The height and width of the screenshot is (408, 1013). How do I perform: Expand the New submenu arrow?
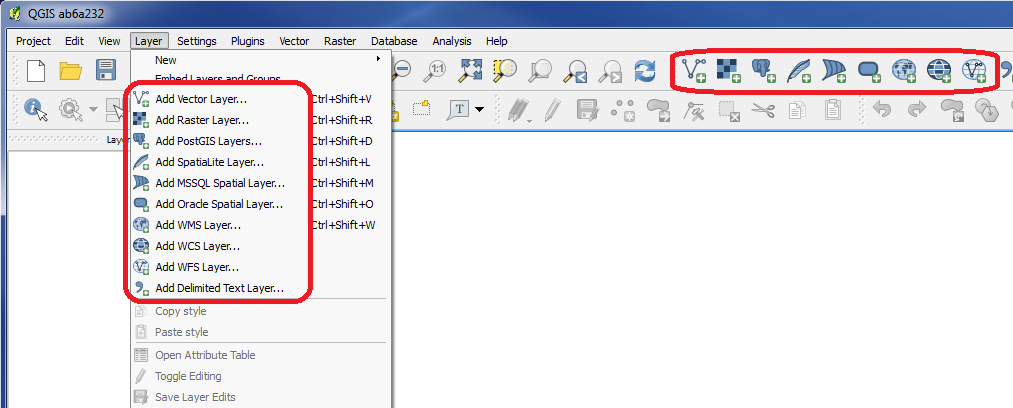378,59
